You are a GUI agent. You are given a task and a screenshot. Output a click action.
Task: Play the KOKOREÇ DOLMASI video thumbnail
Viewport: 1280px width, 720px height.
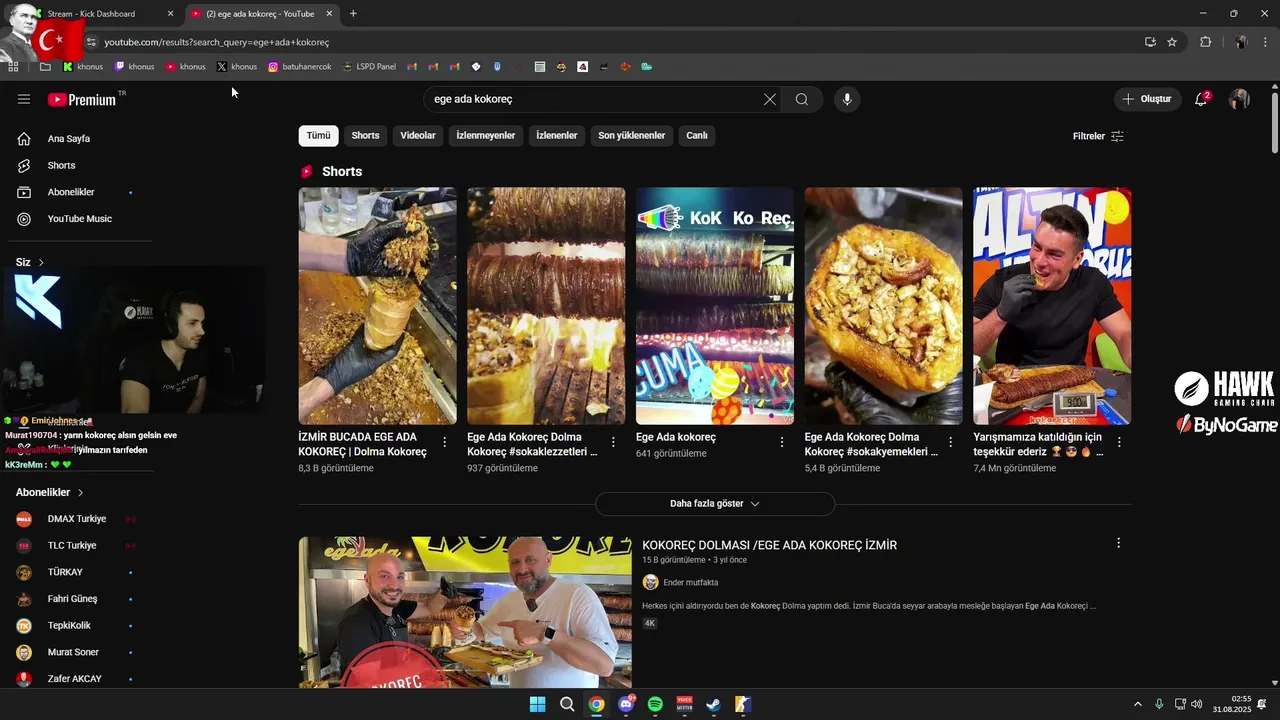point(465,612)
